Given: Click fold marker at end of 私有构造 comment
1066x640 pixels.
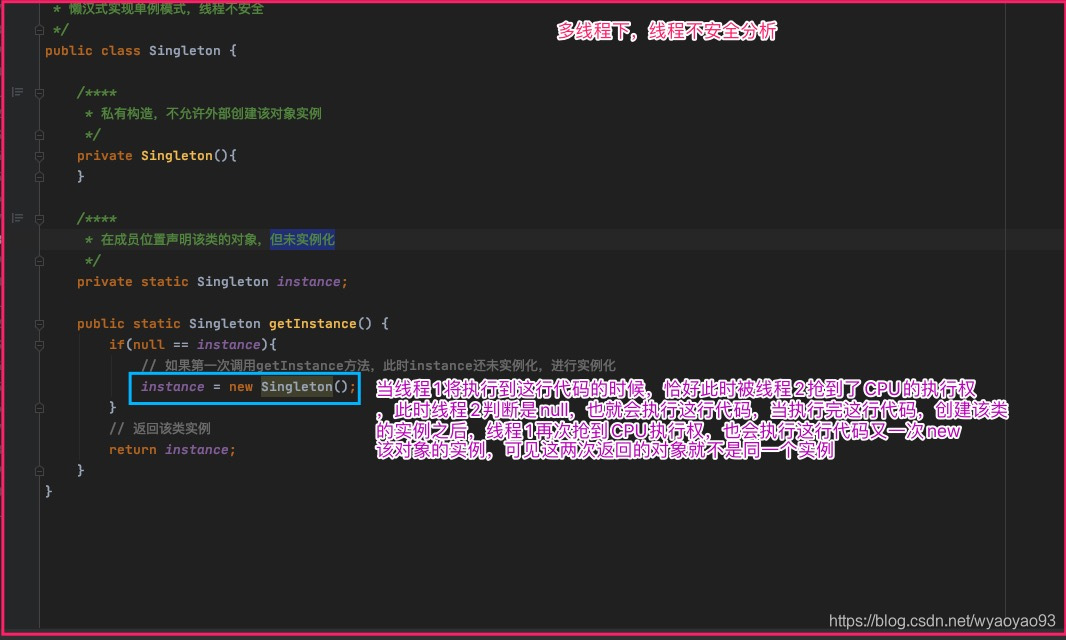Looking at the screenshot, I should (39, 135).
